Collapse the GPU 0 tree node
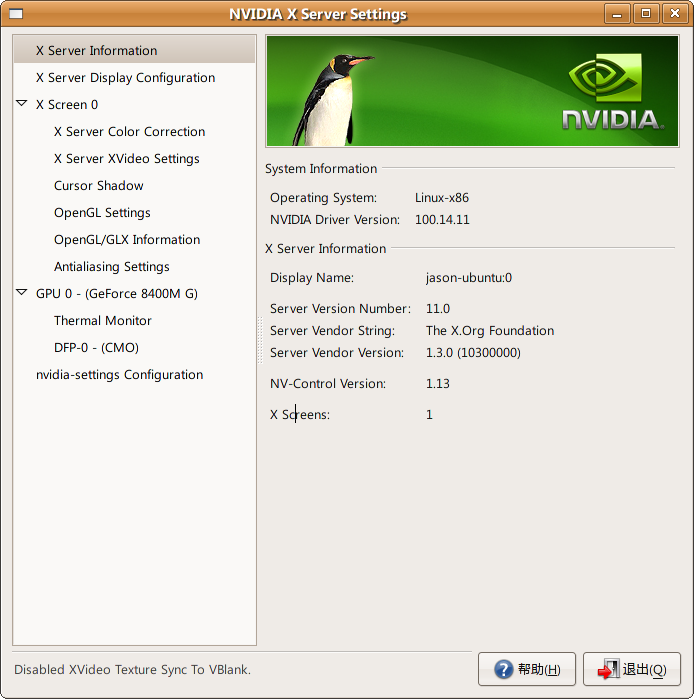 coord(21,293)
